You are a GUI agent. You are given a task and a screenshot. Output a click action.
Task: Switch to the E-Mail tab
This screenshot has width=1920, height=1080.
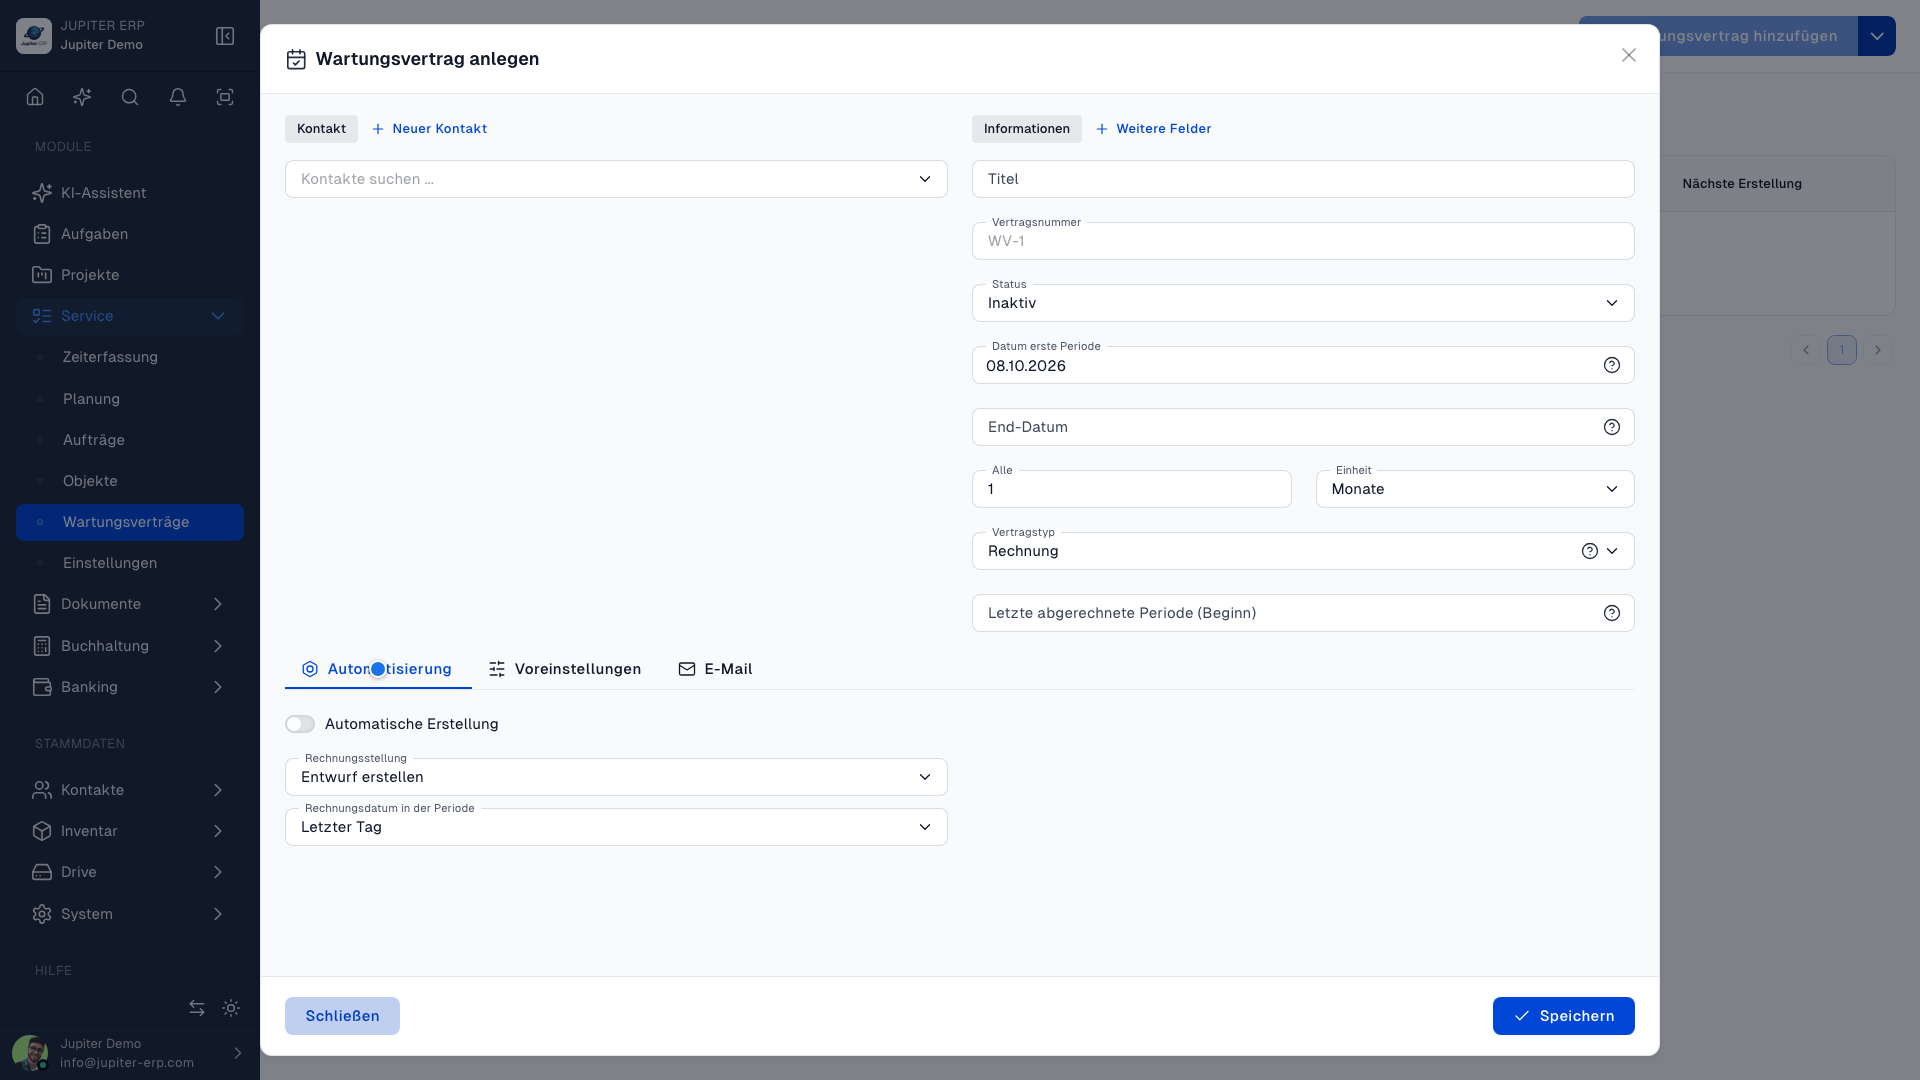point(715,669)
